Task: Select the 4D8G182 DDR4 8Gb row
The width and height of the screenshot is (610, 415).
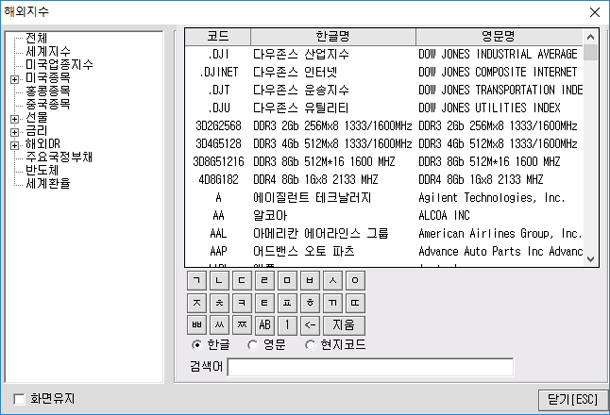Action: [384, 179]
